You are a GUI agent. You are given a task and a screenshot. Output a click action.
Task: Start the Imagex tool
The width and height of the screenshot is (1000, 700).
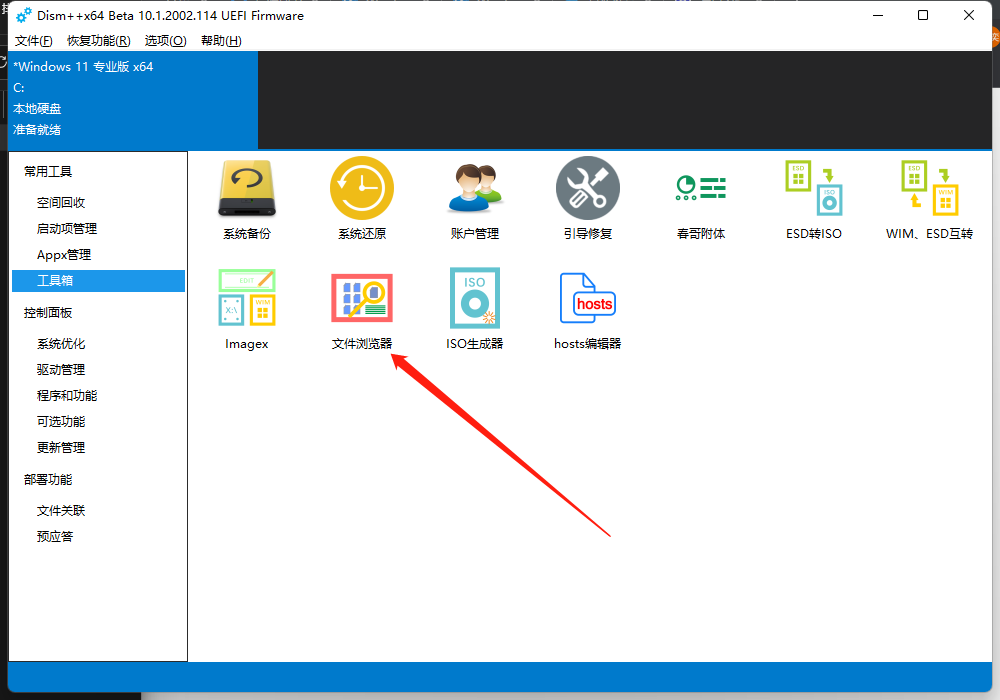click(x=246, y=307)
